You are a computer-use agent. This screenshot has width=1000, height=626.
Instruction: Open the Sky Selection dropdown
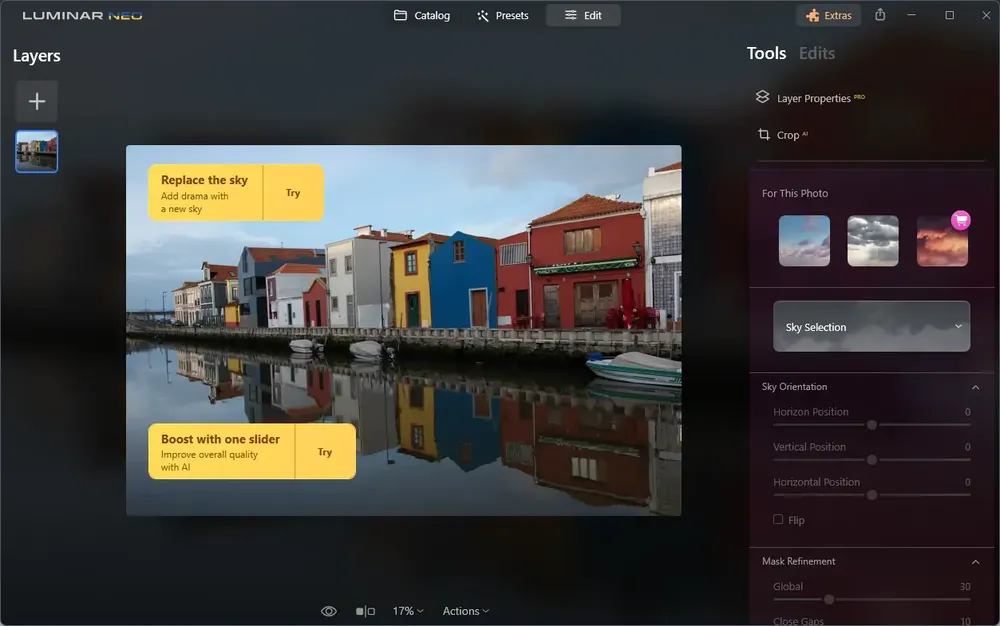(871, 326)
